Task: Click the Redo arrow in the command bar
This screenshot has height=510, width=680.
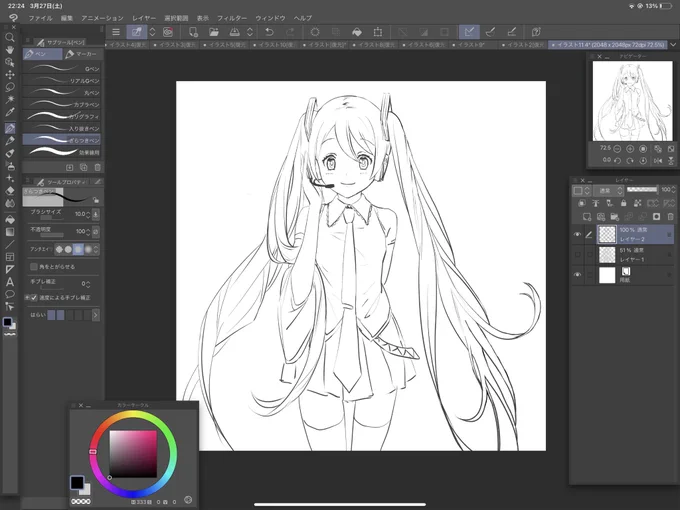Action: 290,32
